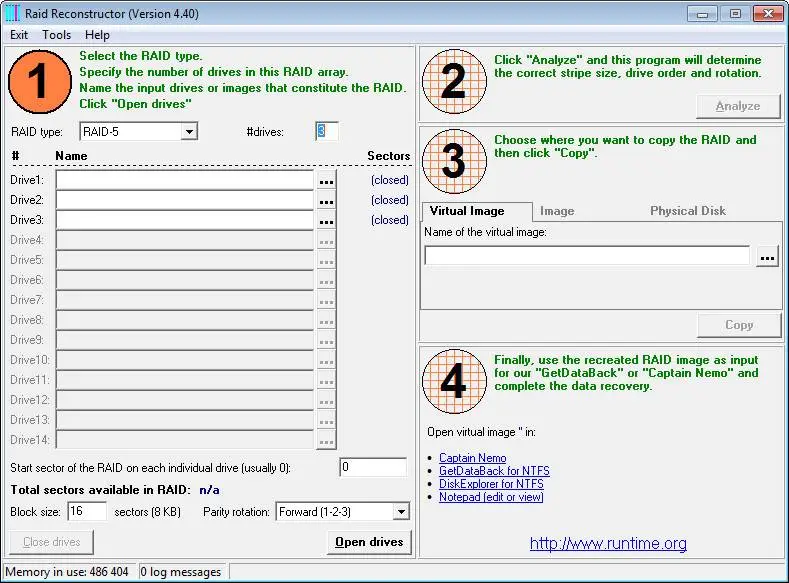Visit the http://www.runtime.org link
The width and height of the screenshot is (789, 583).
pos(608,543)
